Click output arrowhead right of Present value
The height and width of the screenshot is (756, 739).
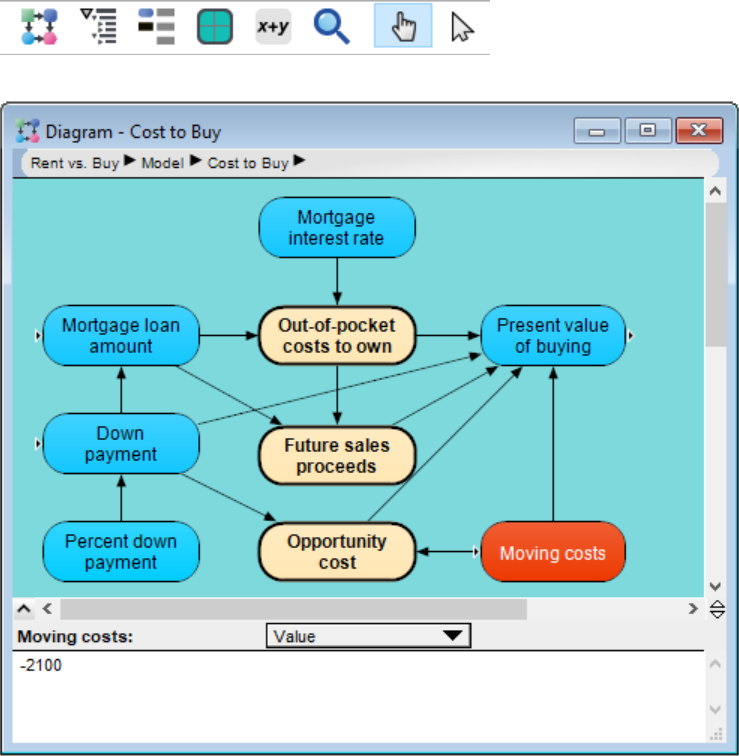(x=631, y=336)
